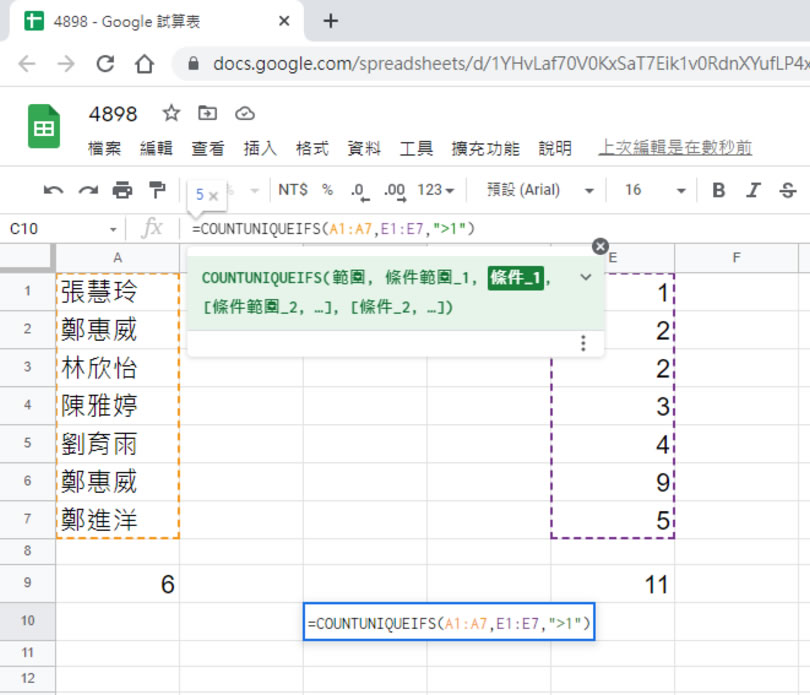Open the 資料 menu
Image resolution: width=810 pixels, height=695 pixels.
(364, 148)
